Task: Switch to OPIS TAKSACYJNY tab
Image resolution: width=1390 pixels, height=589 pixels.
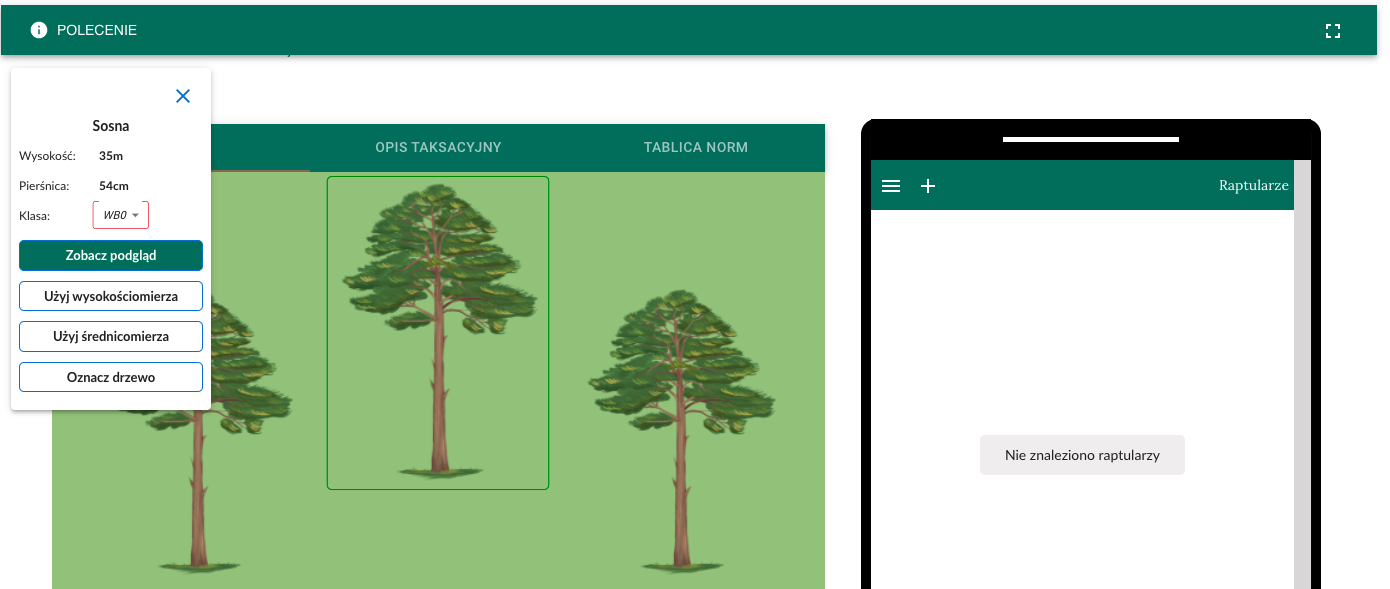Action: [x=438, y=148]
